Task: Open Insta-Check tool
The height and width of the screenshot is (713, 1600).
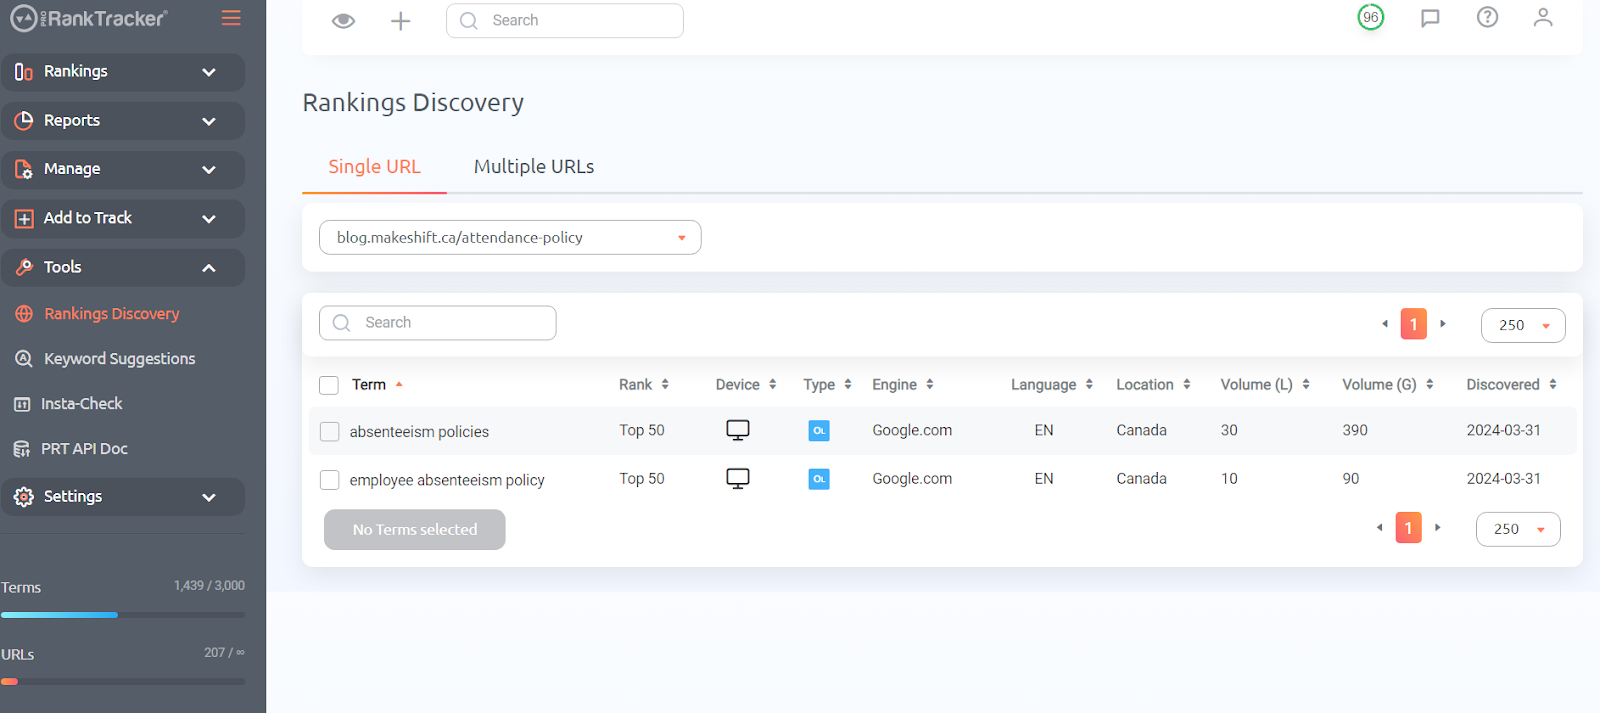Action: [68, 404]
